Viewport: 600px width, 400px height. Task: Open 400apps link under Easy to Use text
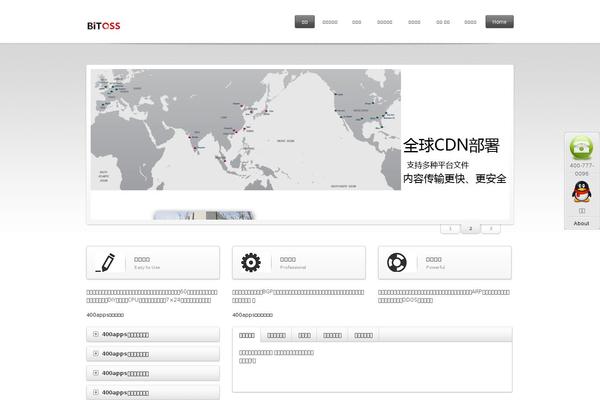pyautogui.click(x=105, y=315)
